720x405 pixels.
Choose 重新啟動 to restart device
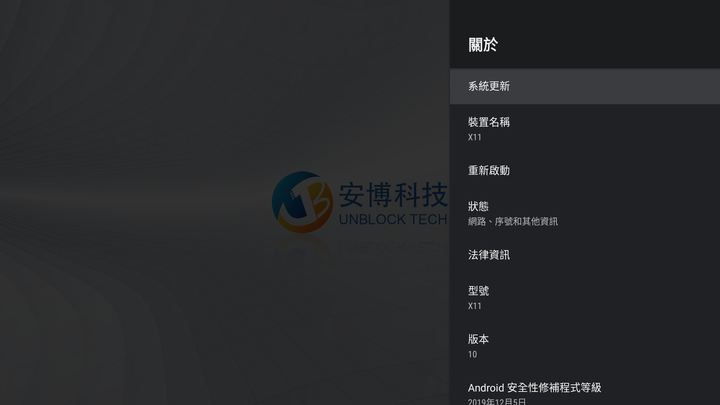click(x=585, y=170)
